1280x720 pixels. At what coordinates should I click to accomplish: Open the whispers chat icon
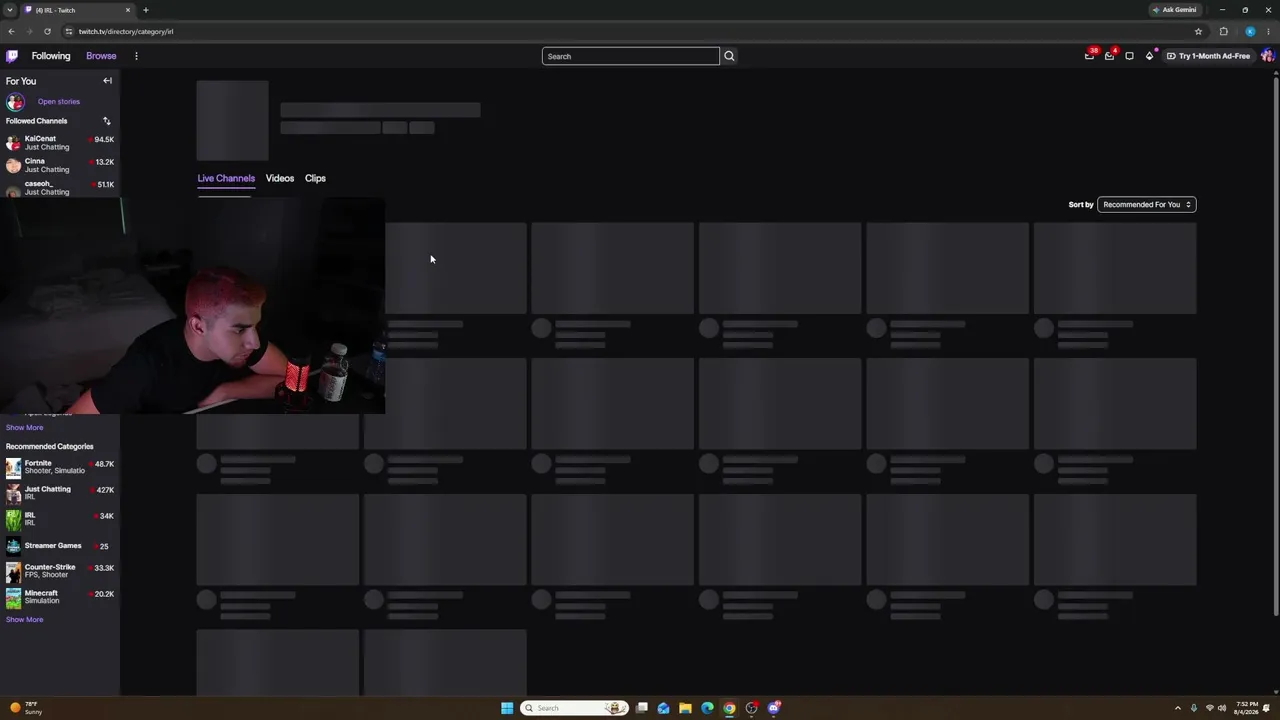coord(1130,56)
